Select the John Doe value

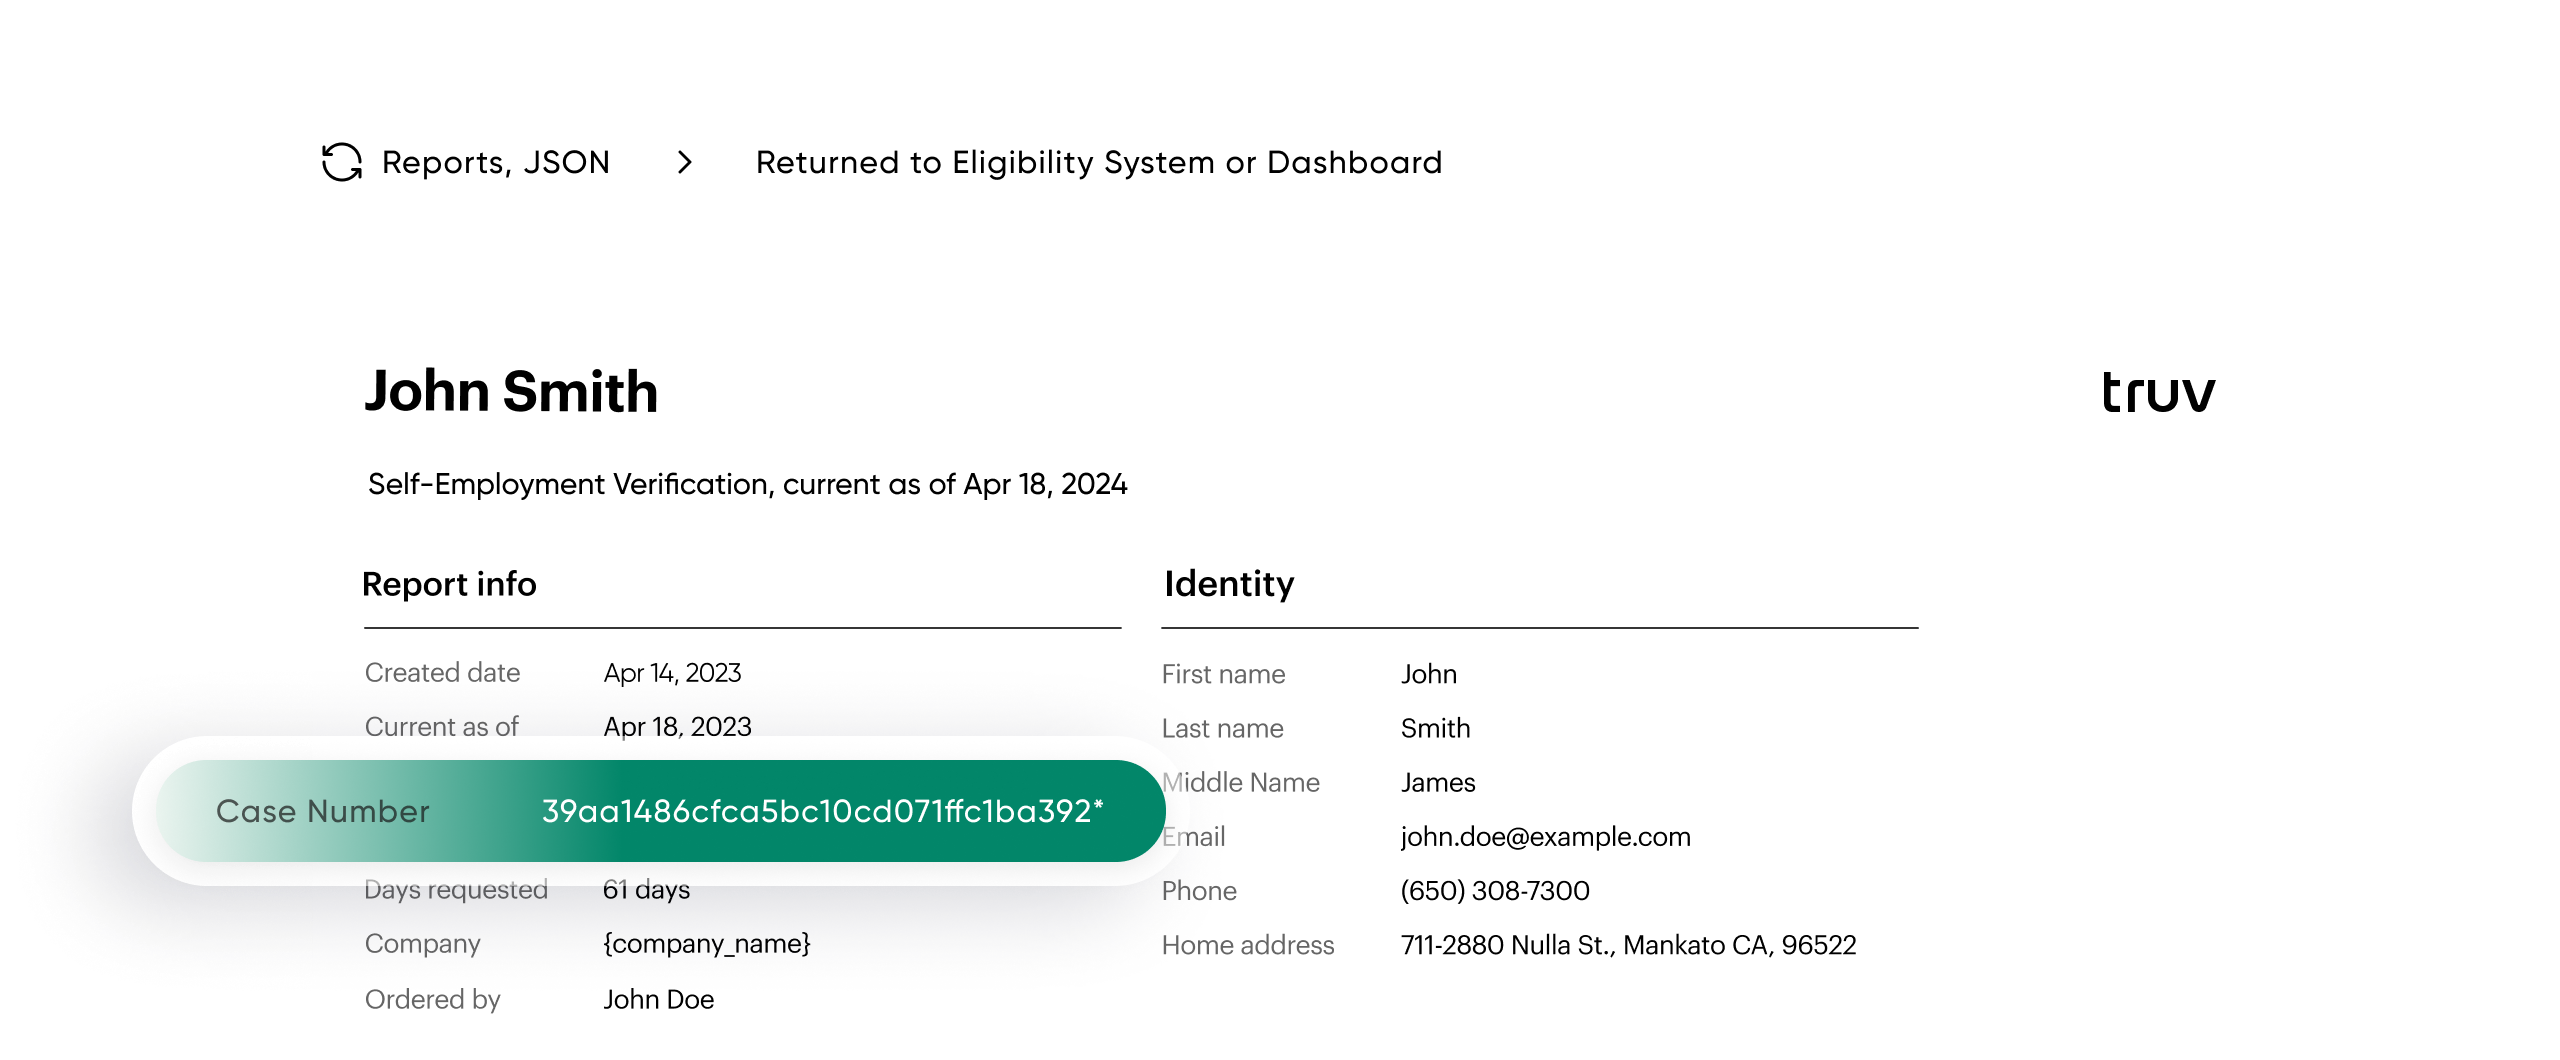pos(658,999)
